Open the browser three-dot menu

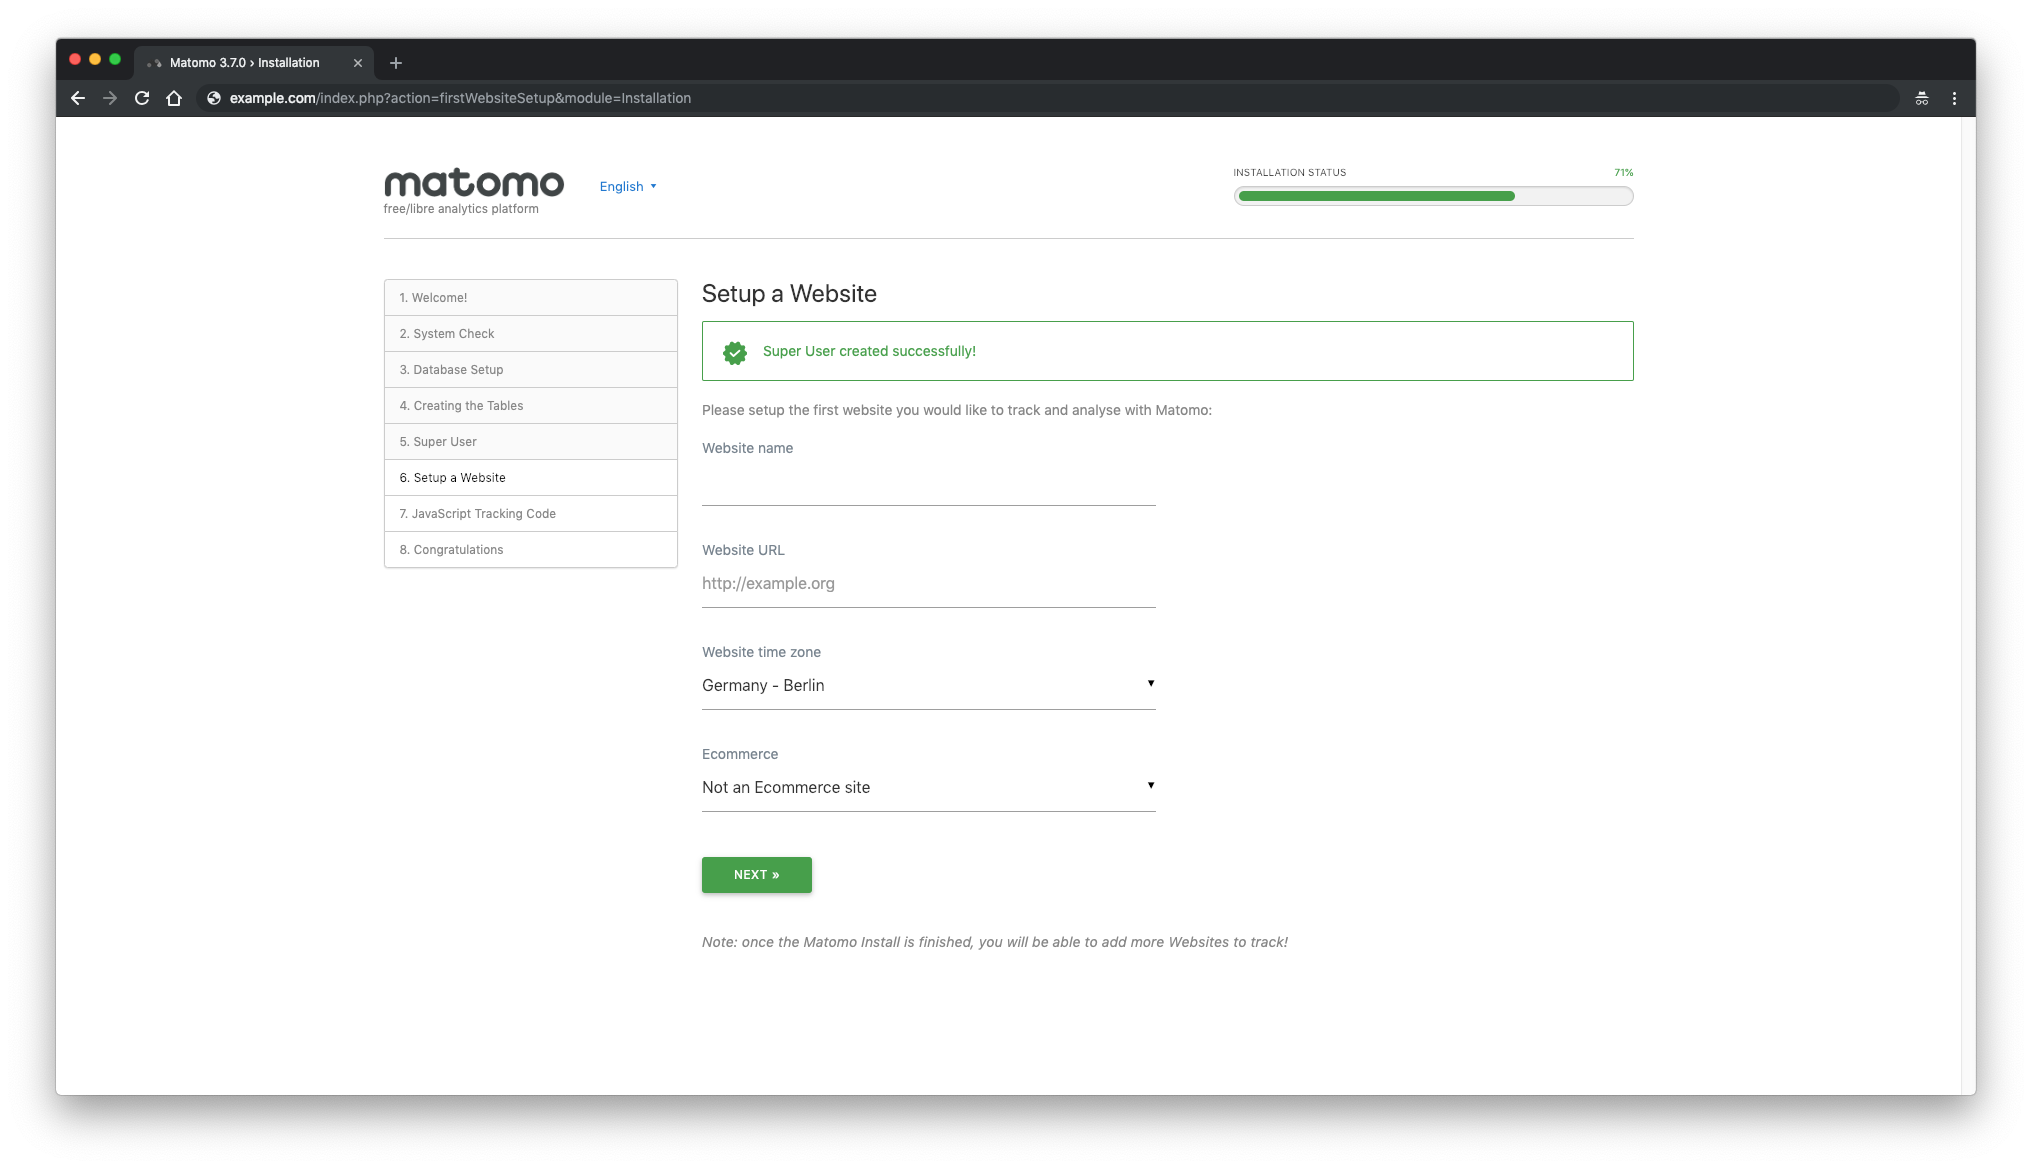[1955, 98]
